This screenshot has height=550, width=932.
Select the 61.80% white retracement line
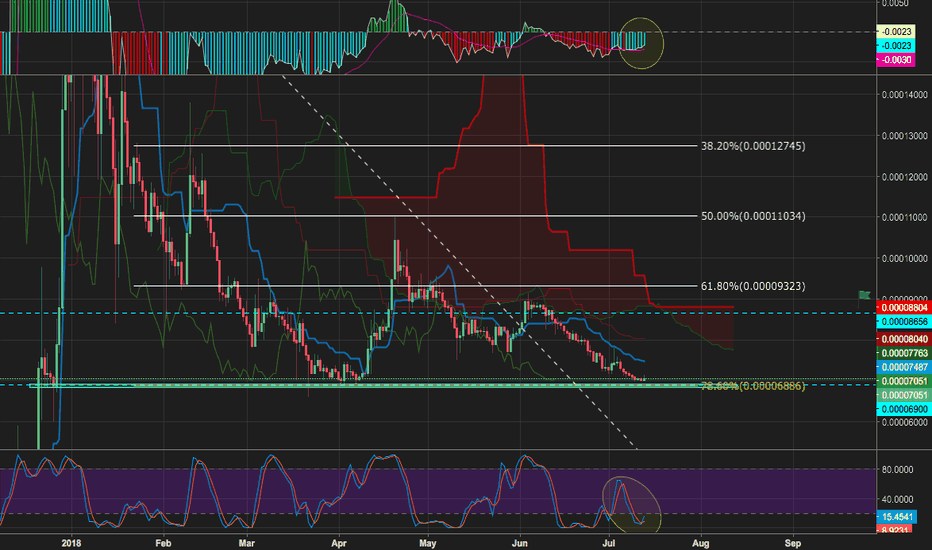click(x=415, y=286)
